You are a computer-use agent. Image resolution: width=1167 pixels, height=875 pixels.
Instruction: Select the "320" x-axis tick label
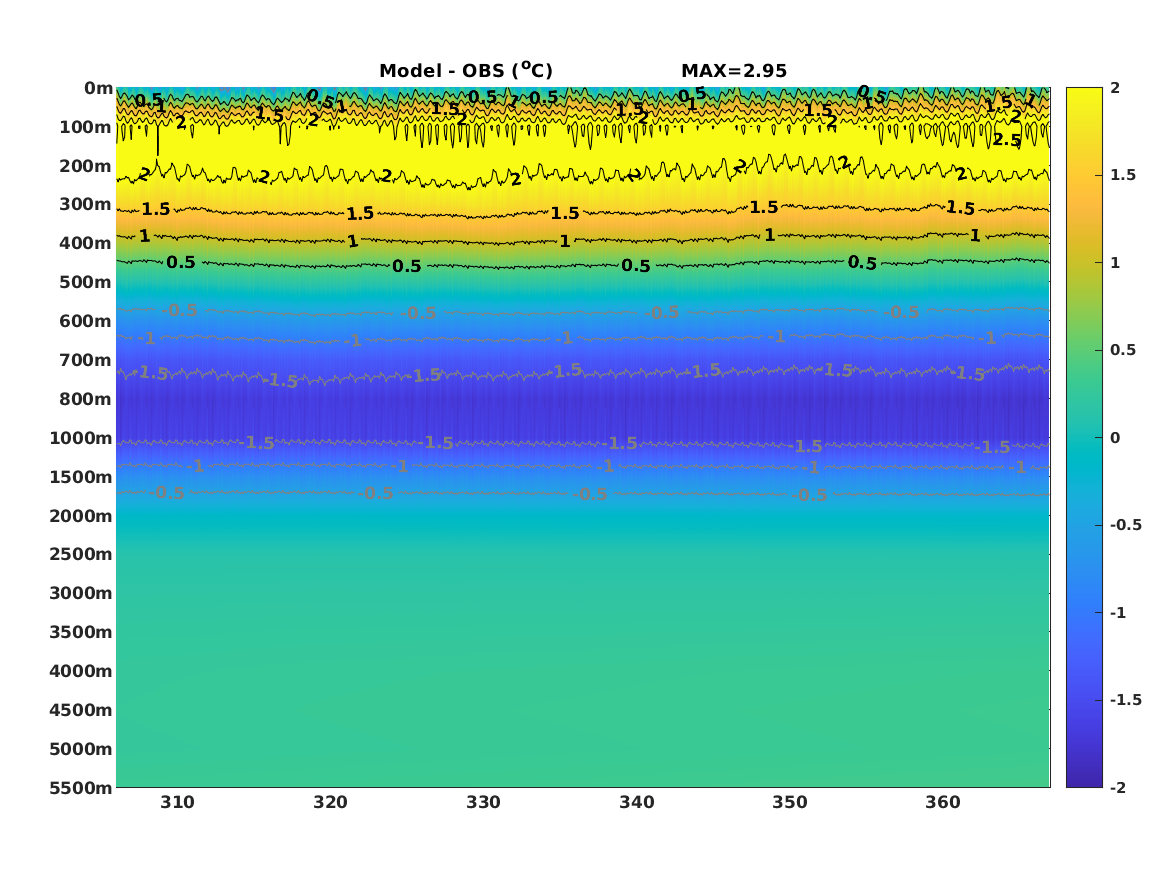pos(330,803)
